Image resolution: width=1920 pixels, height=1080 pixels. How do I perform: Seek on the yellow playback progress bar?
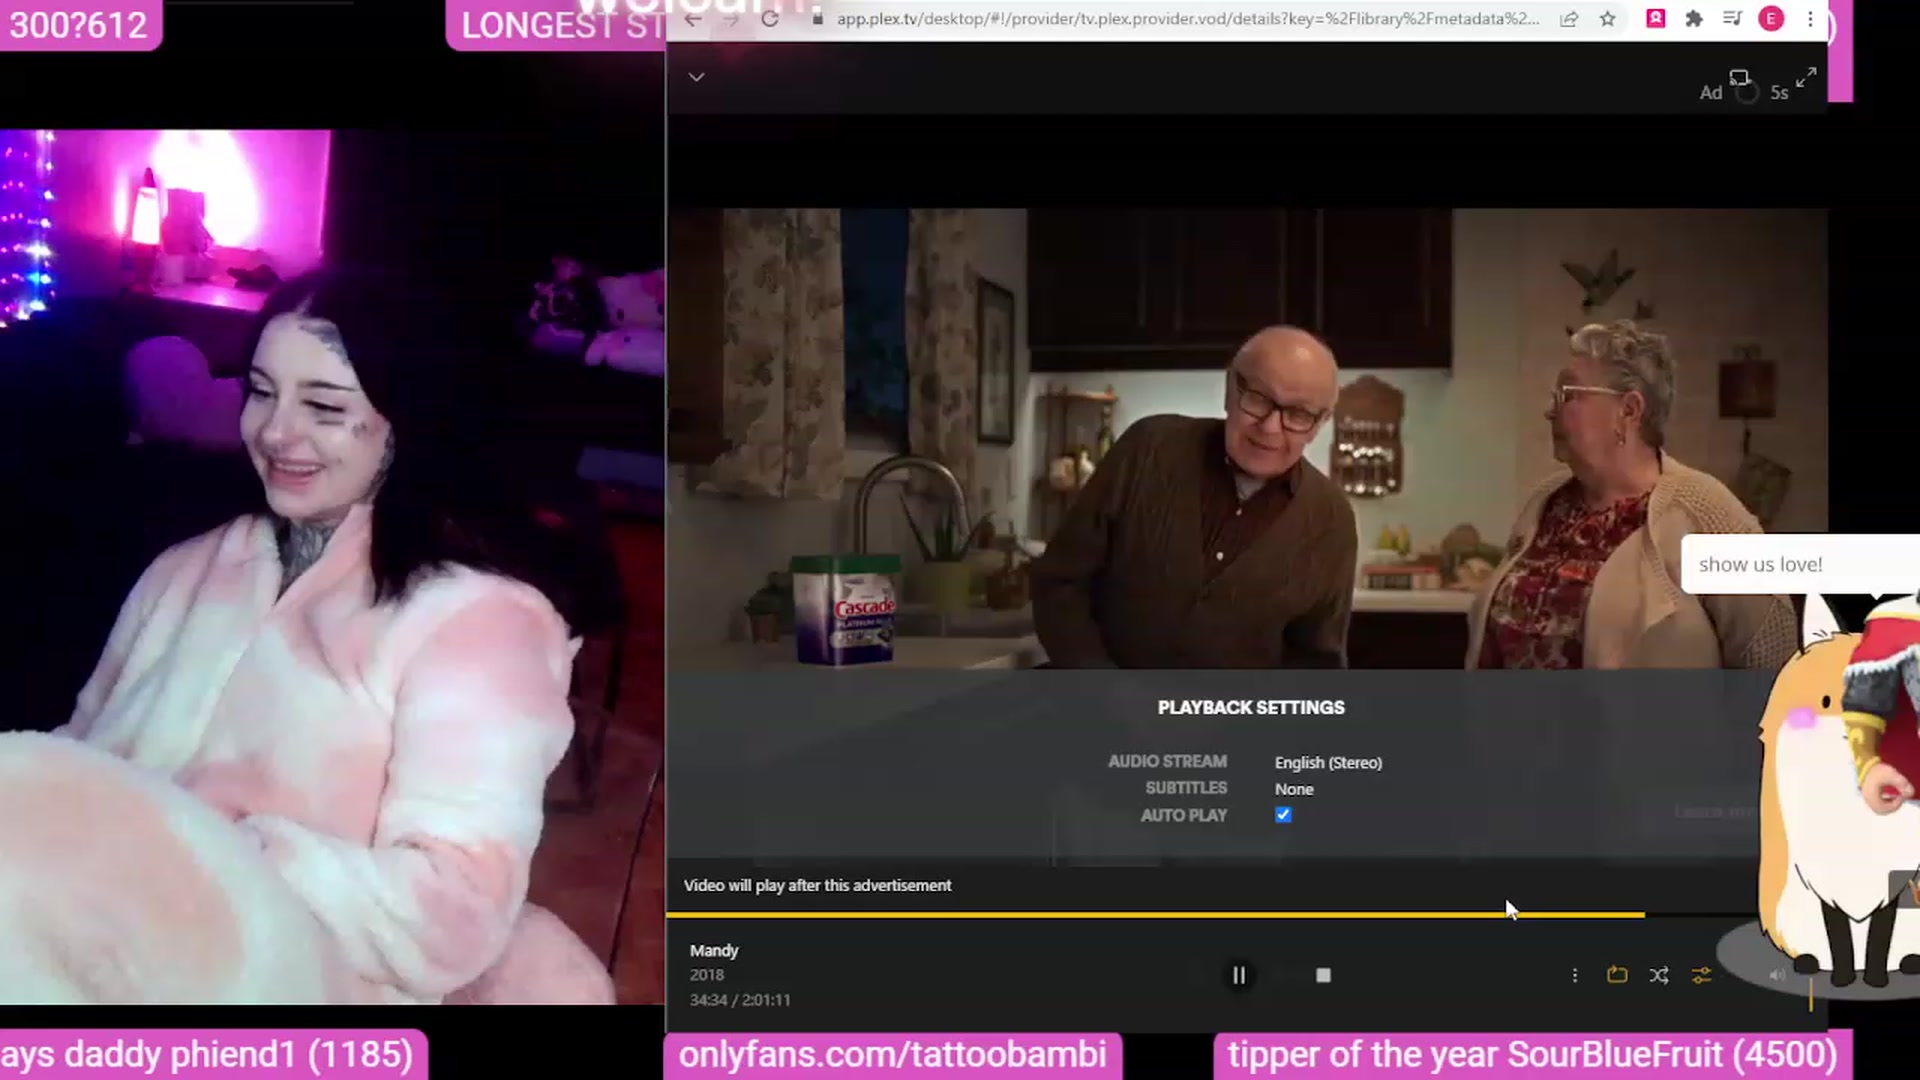(1155, 914)
